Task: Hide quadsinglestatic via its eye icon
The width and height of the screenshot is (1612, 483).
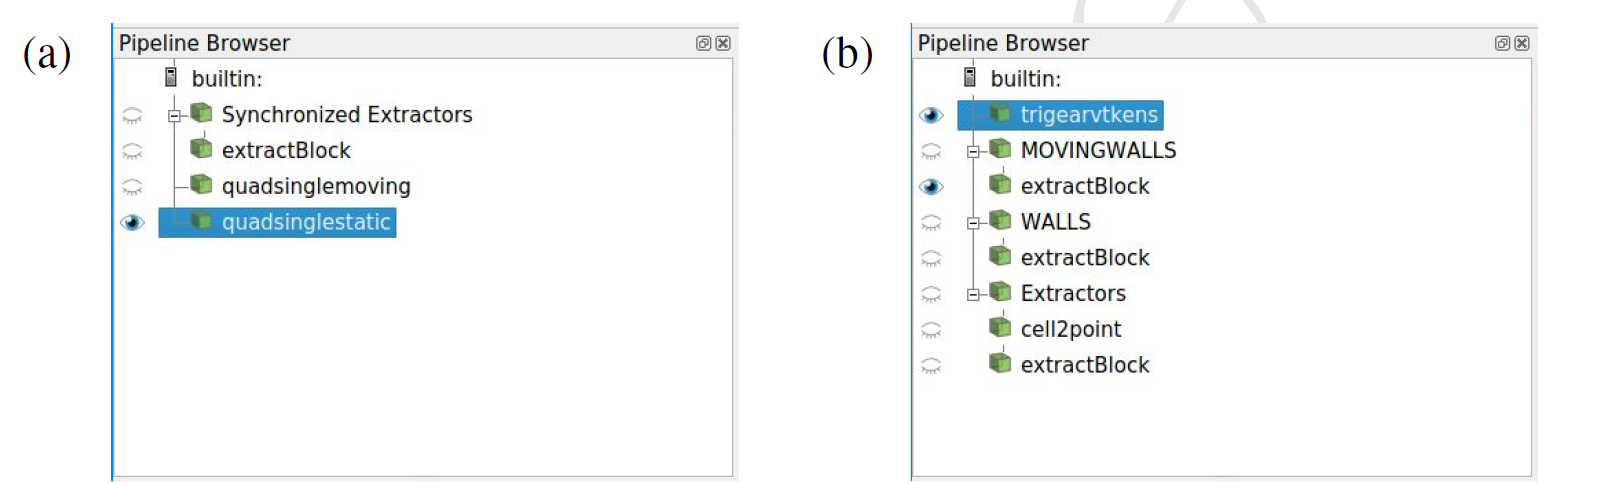Action: click(x=132, y=222)
